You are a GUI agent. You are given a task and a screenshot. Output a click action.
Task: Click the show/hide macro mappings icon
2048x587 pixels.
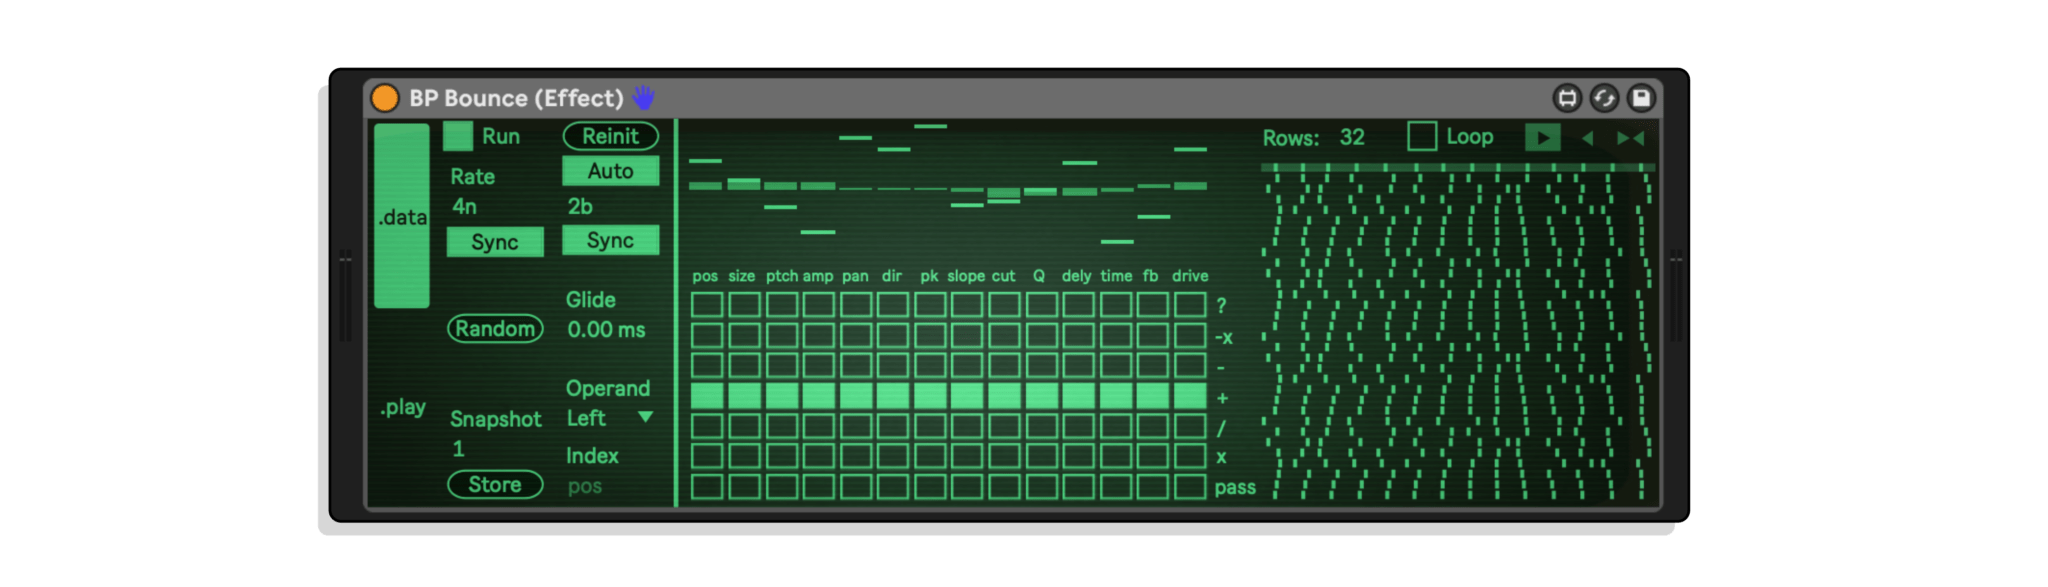point(1567,98)
